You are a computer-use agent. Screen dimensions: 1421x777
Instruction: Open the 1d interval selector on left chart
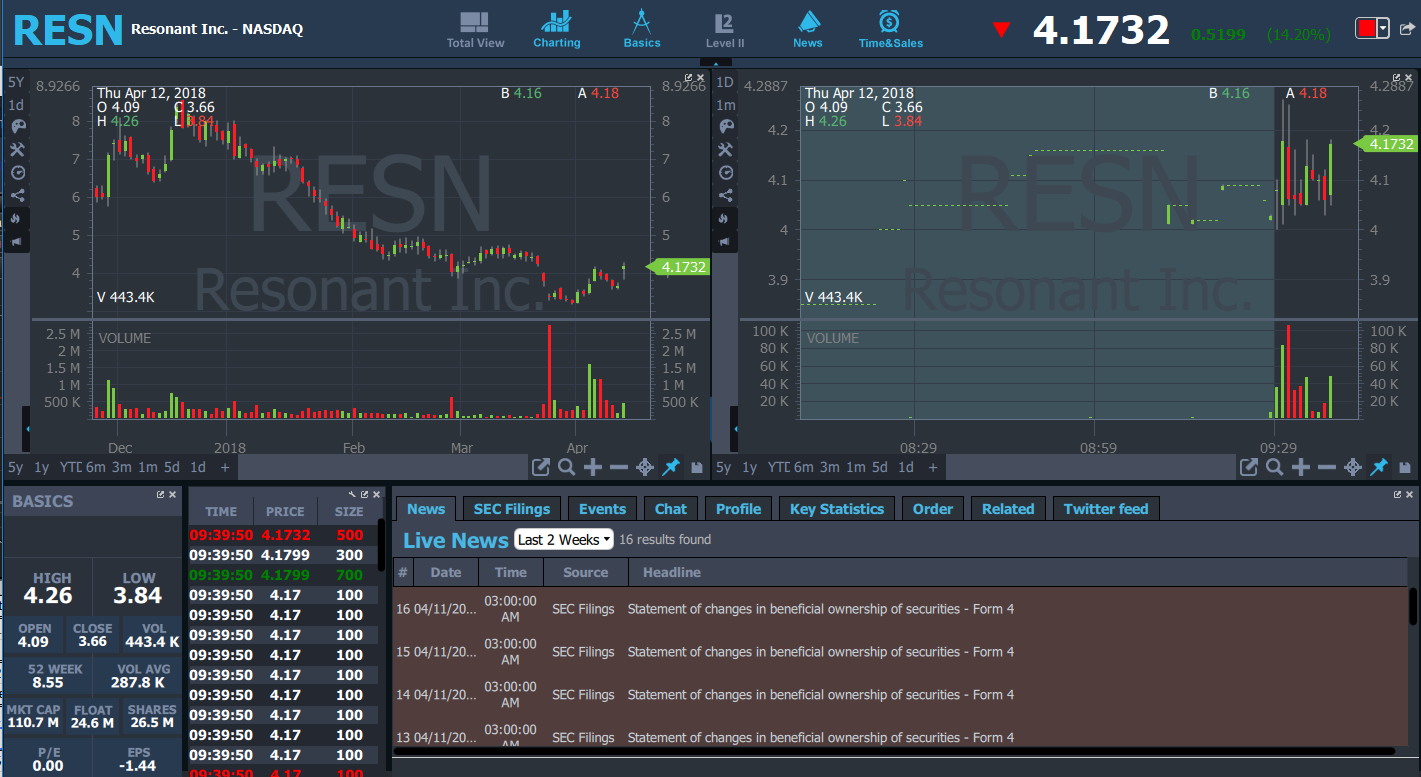click(16, 105)
